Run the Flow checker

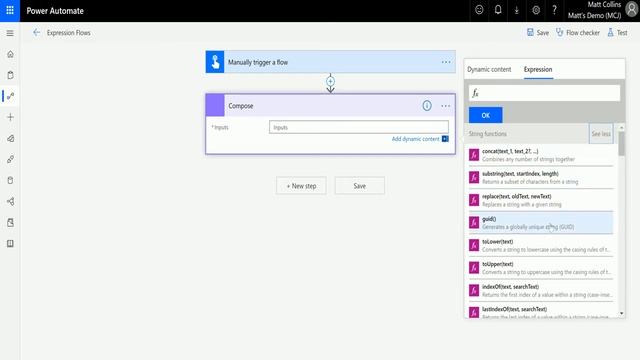[578, 33]
